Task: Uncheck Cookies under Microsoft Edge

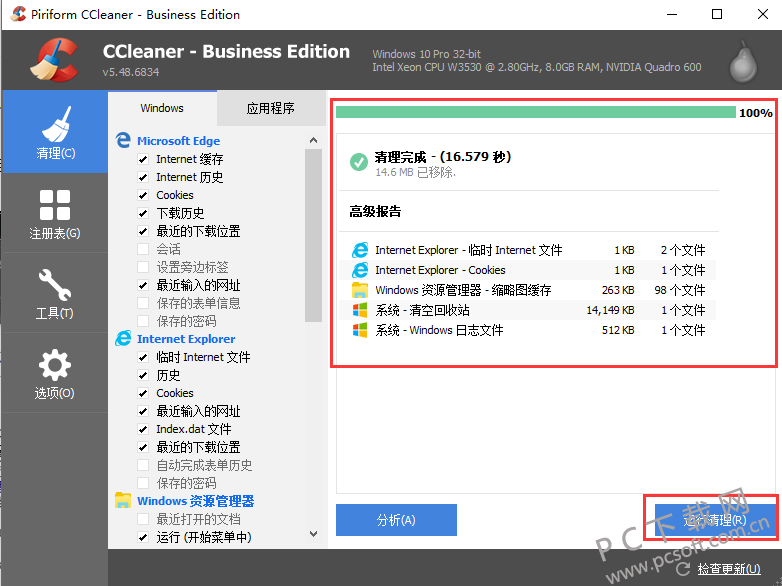Action: (143, 195)
